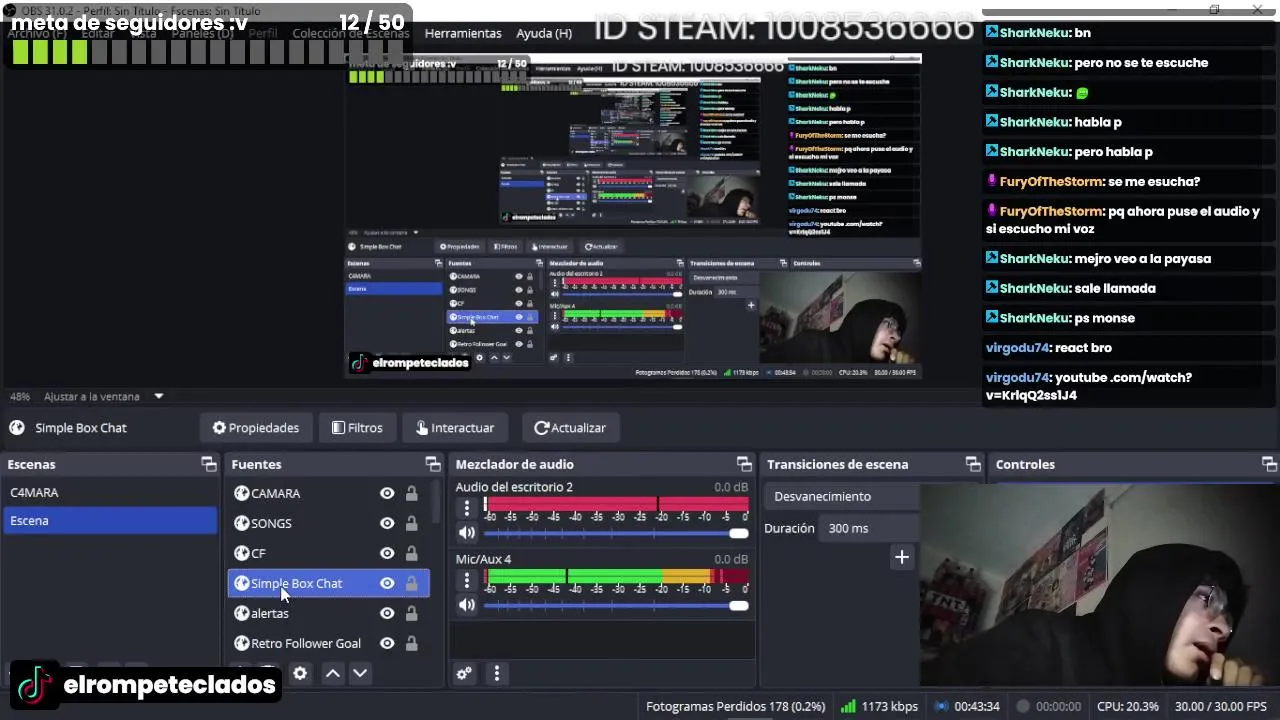Click the Interactuar button

[x=454, y=428]
